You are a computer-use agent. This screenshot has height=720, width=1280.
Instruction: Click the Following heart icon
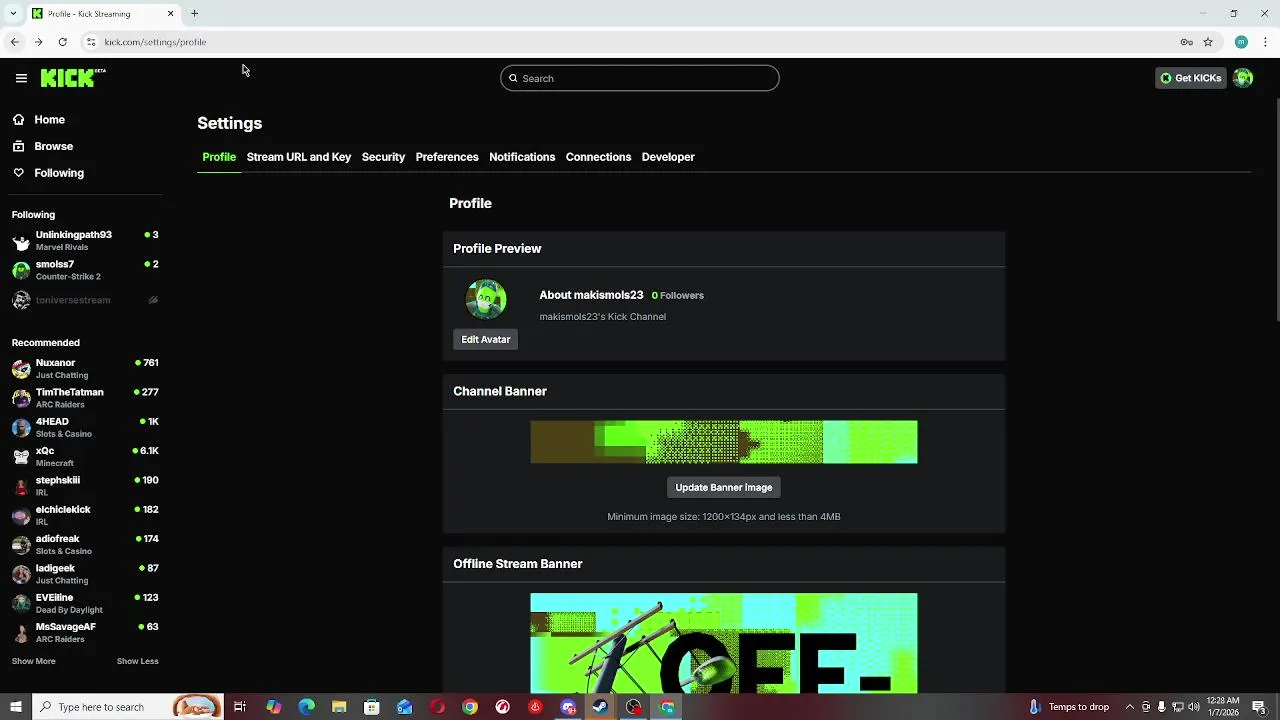(x=19, y=173)
